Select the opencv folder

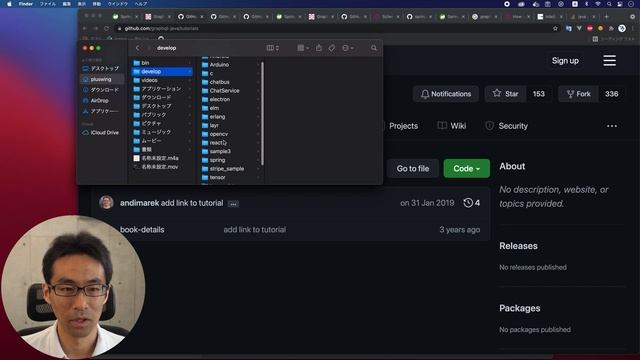click(230, 134)
